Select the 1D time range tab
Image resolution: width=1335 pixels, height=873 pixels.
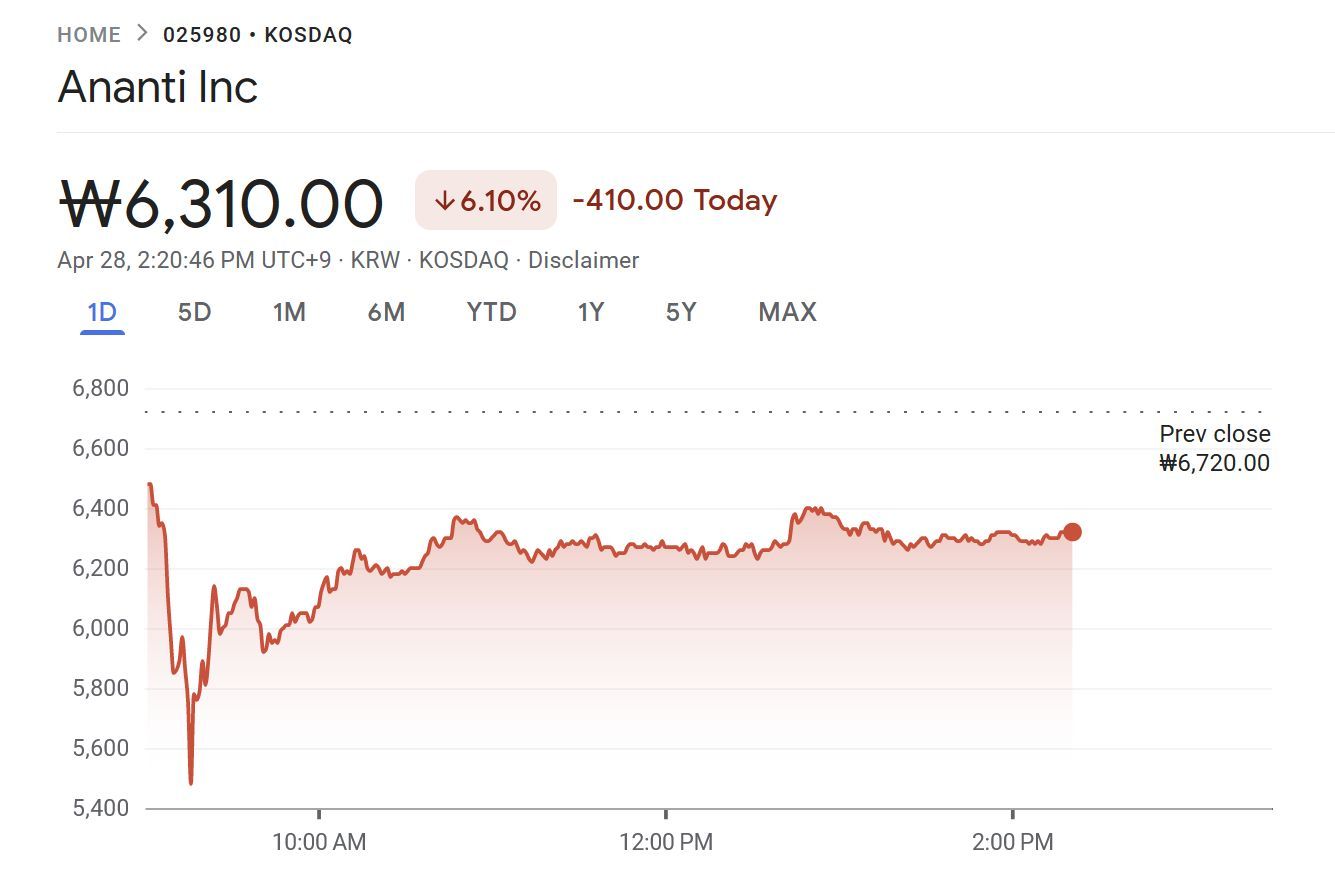coord(102,313)
